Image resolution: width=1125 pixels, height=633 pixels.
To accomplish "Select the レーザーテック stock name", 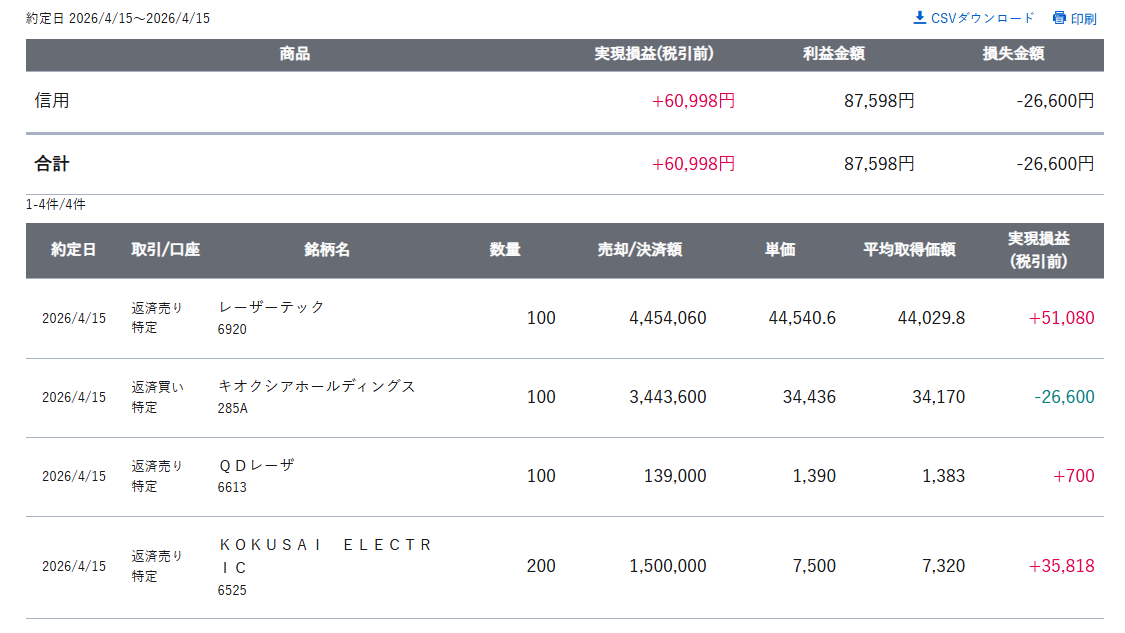I will tap(272, 307).
